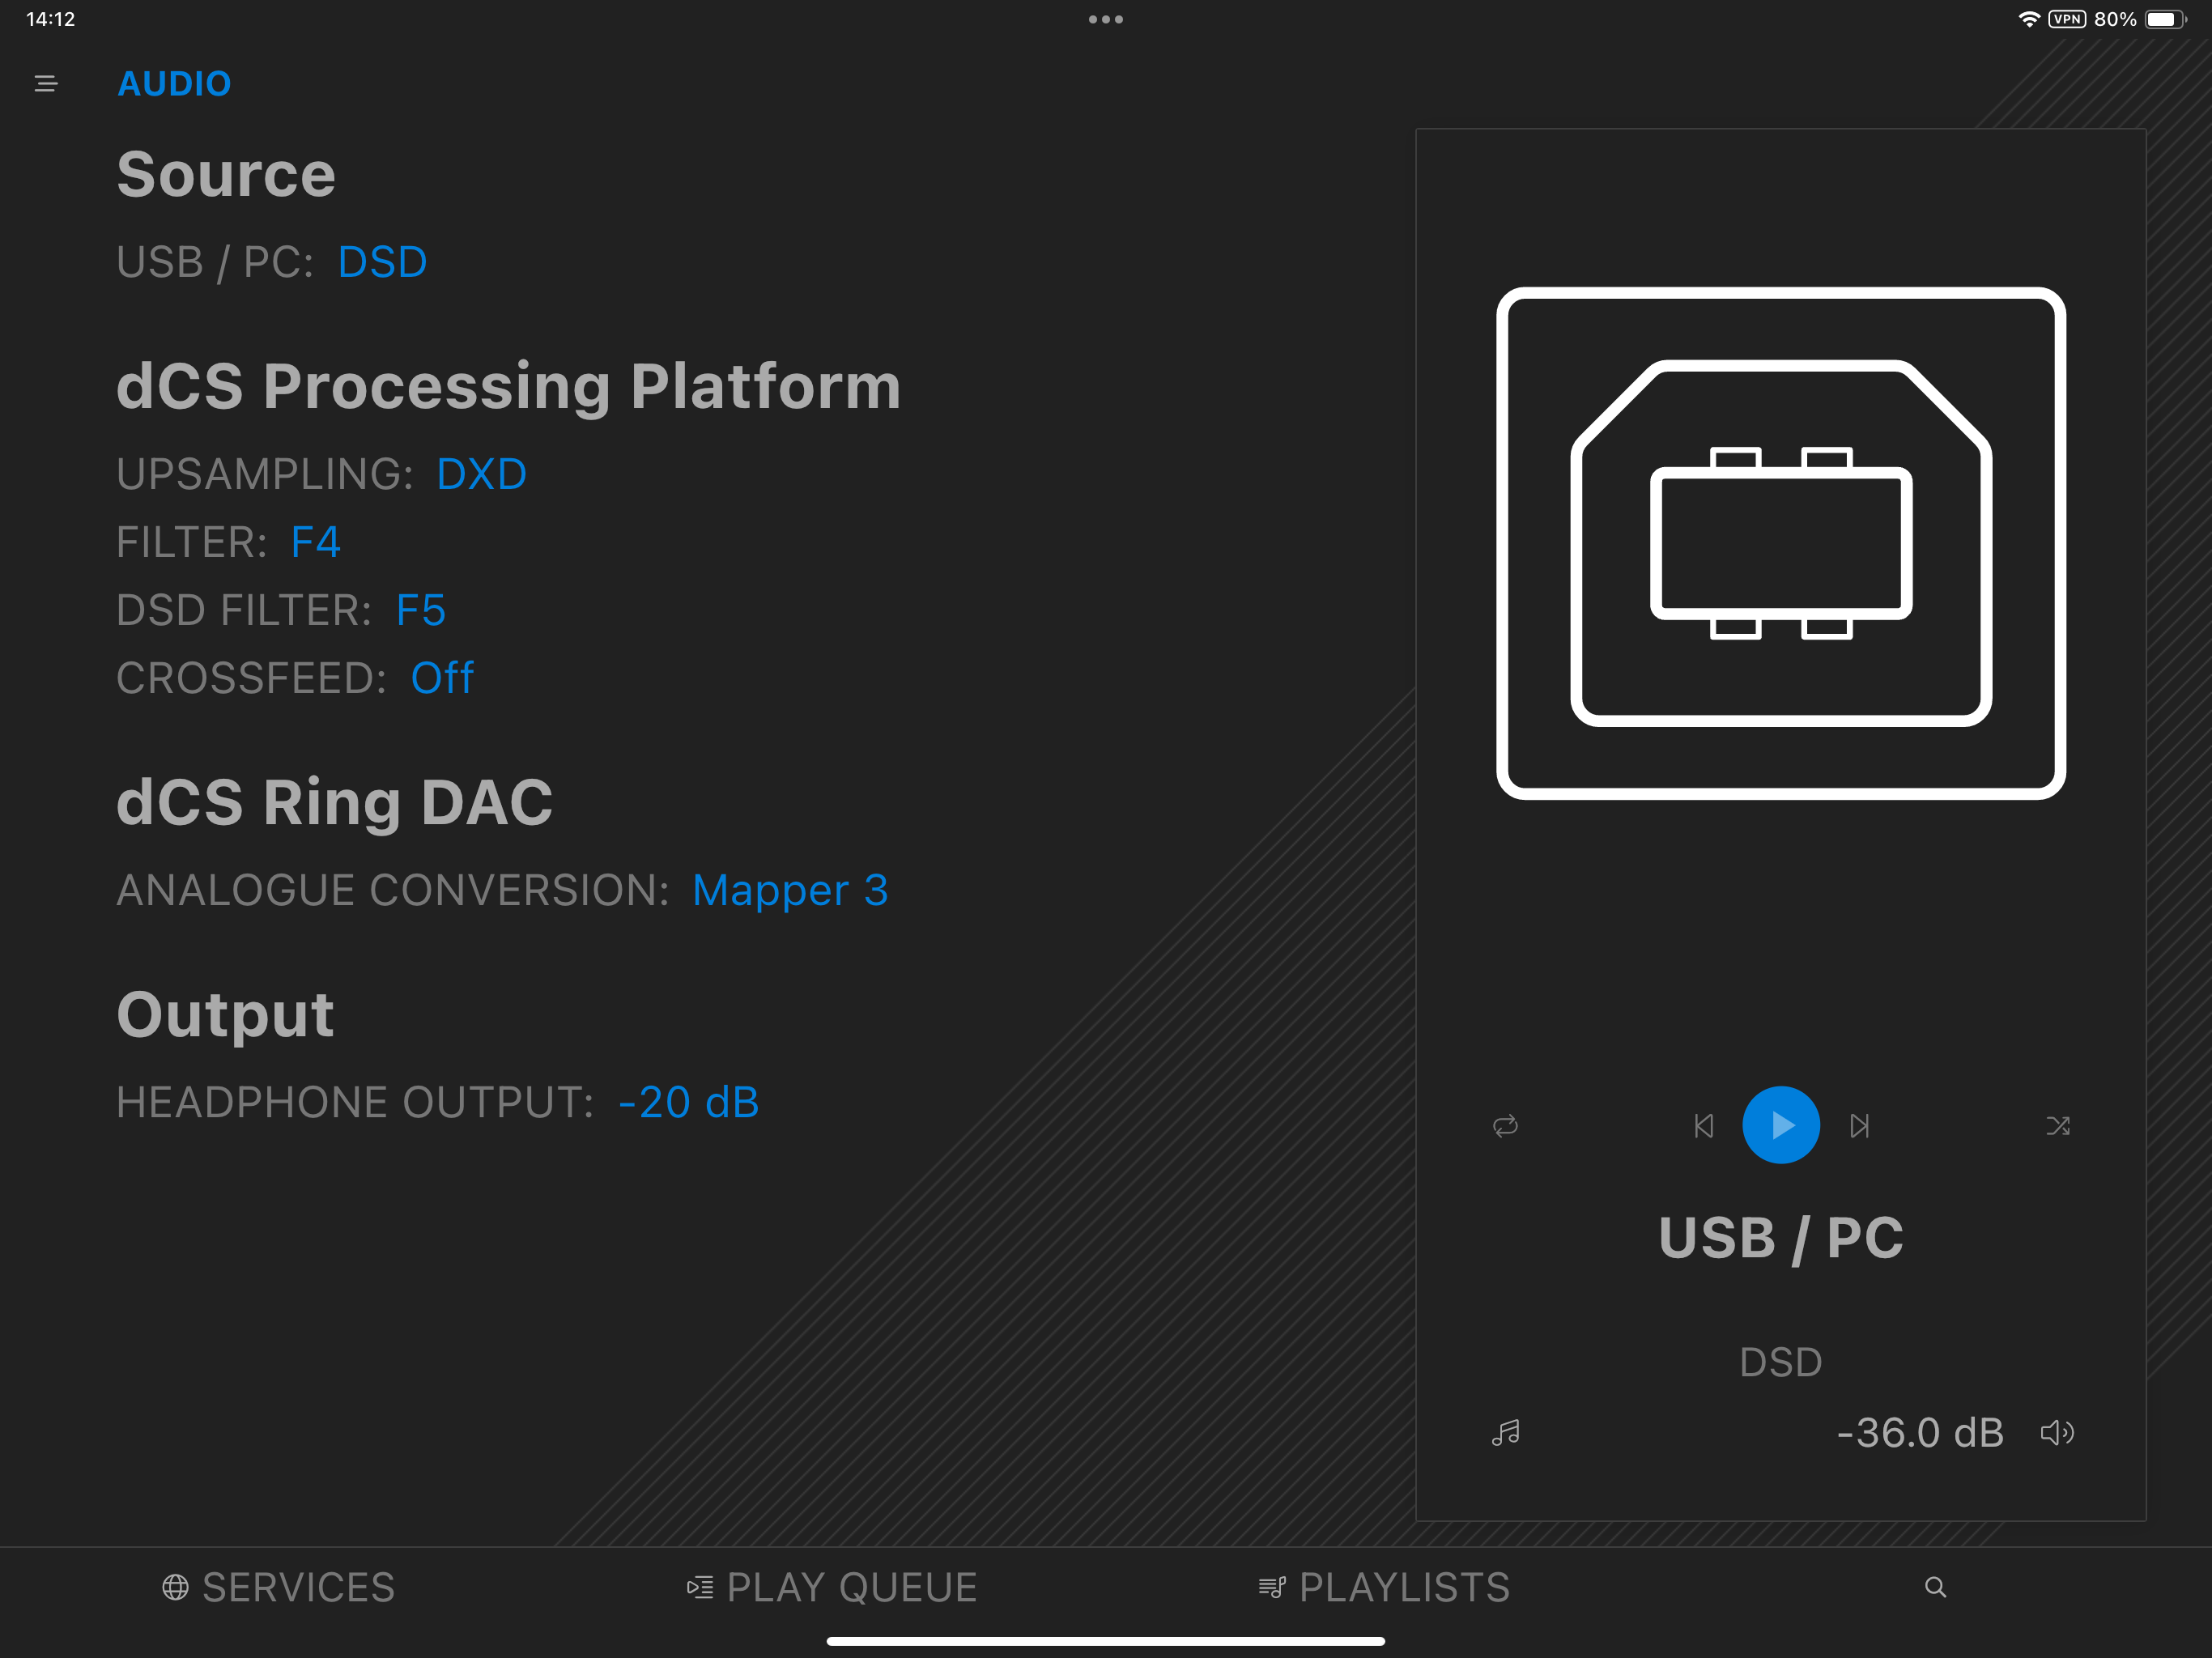Click the music note icon
Viewport: 2212px width, 1658px height.
[1506, 1433]
